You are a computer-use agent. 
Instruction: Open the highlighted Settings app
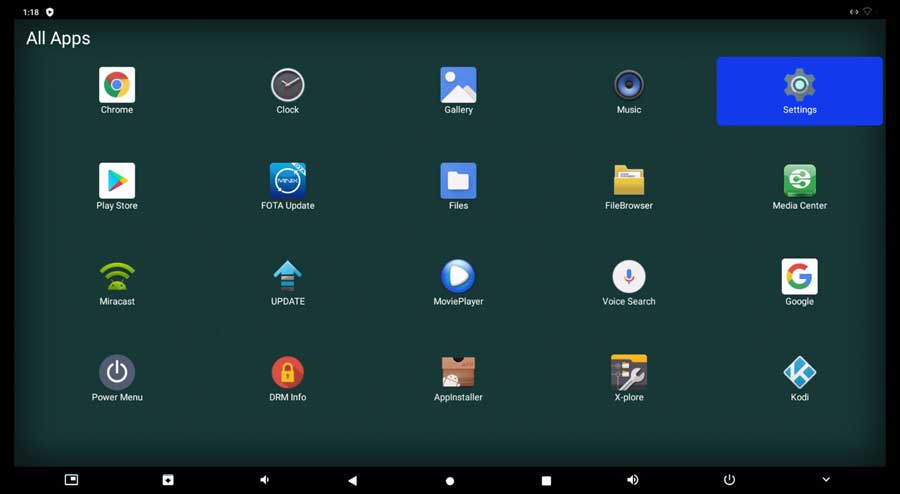800,91
